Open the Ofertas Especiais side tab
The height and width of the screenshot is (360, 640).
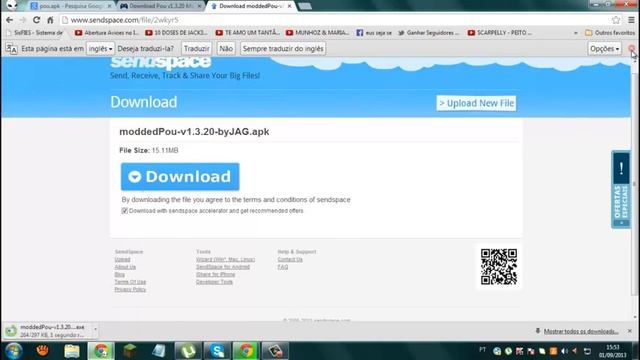tap(621, 189)
